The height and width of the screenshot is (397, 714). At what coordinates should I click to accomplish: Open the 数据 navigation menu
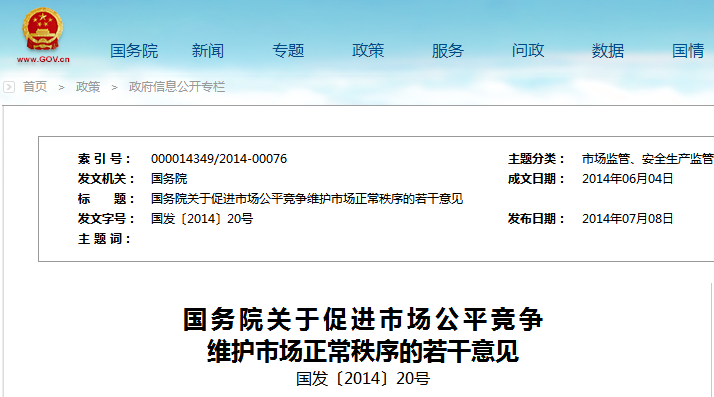[608, 51]
